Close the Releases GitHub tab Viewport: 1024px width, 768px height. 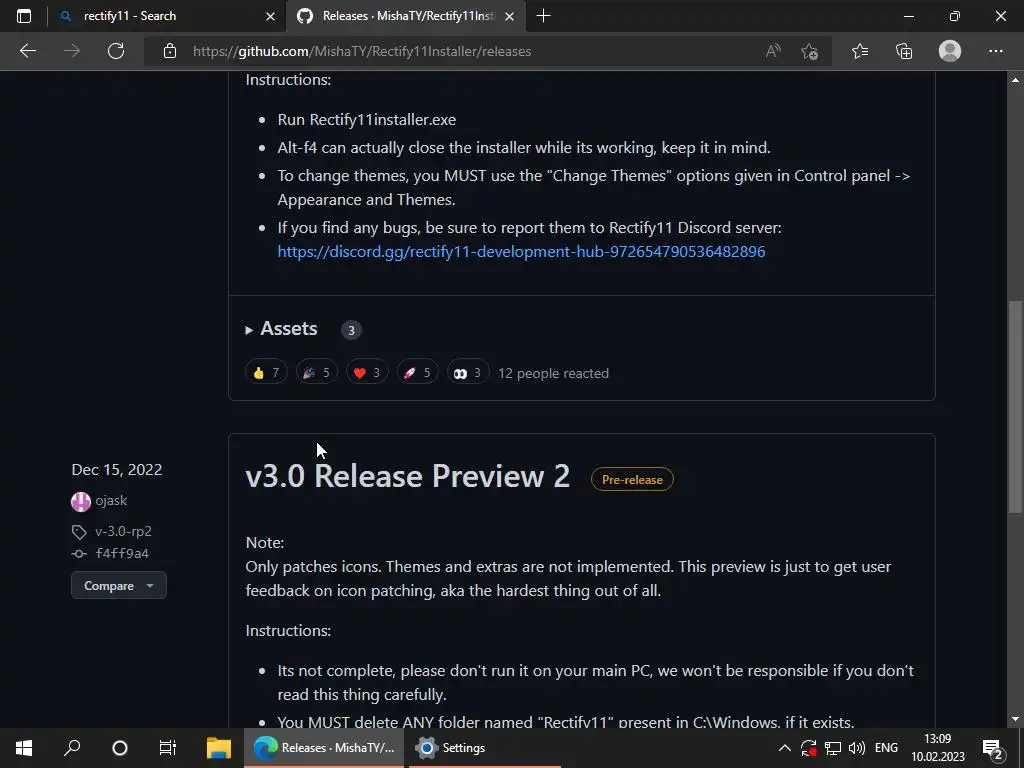click(x=509, y=16)
